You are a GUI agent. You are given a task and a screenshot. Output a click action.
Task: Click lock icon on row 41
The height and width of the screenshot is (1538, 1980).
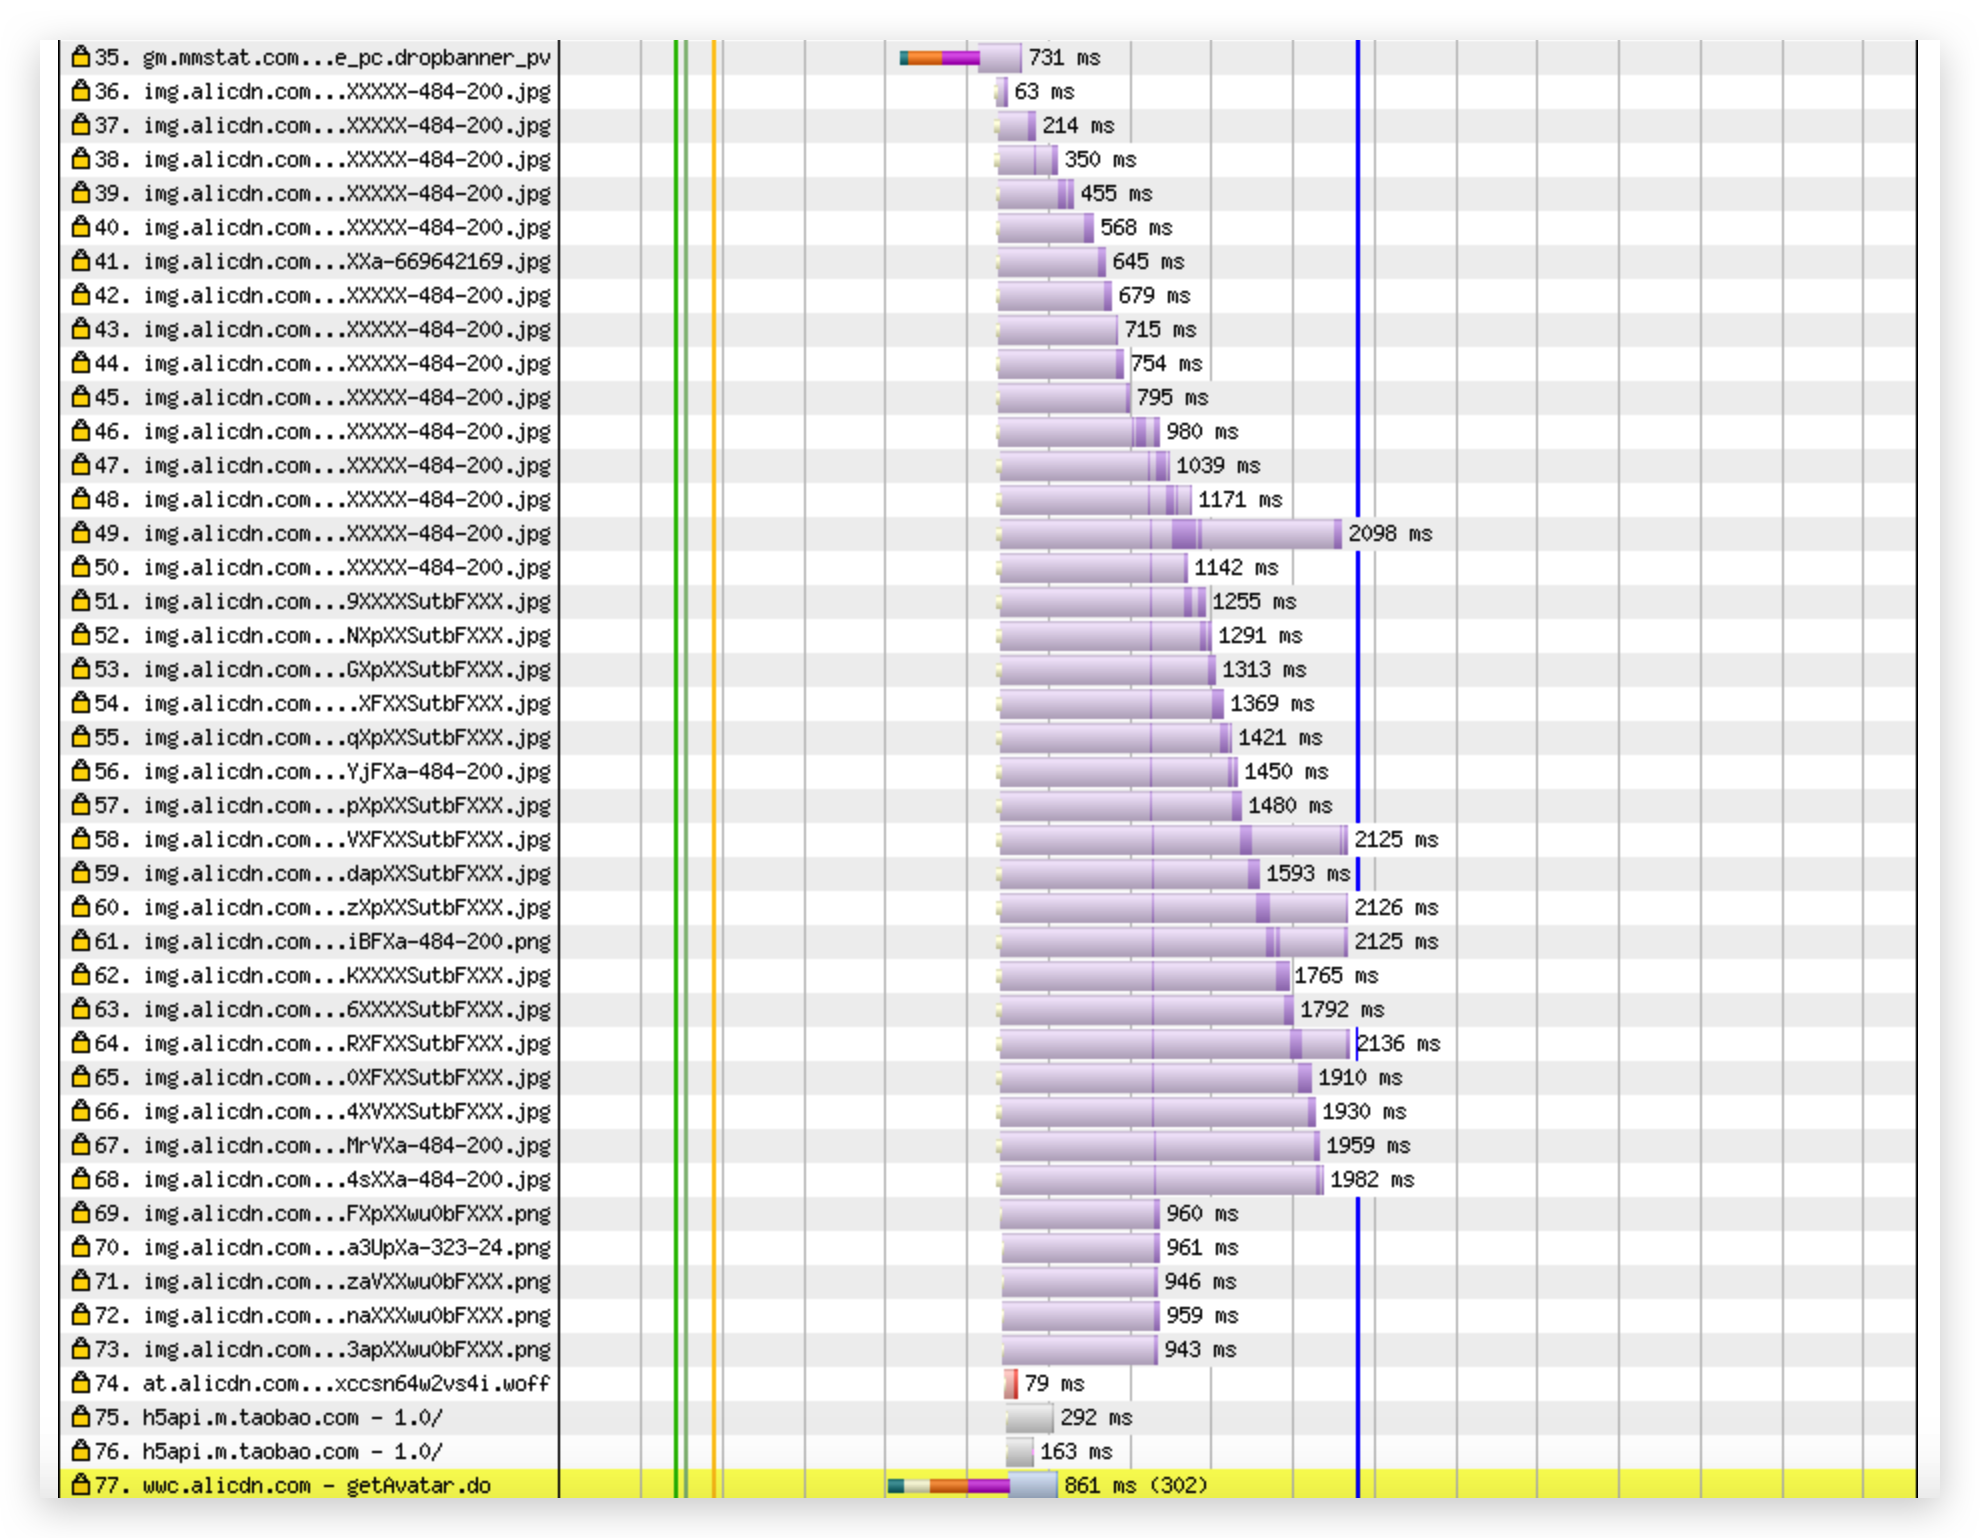[x=81, y=261]
